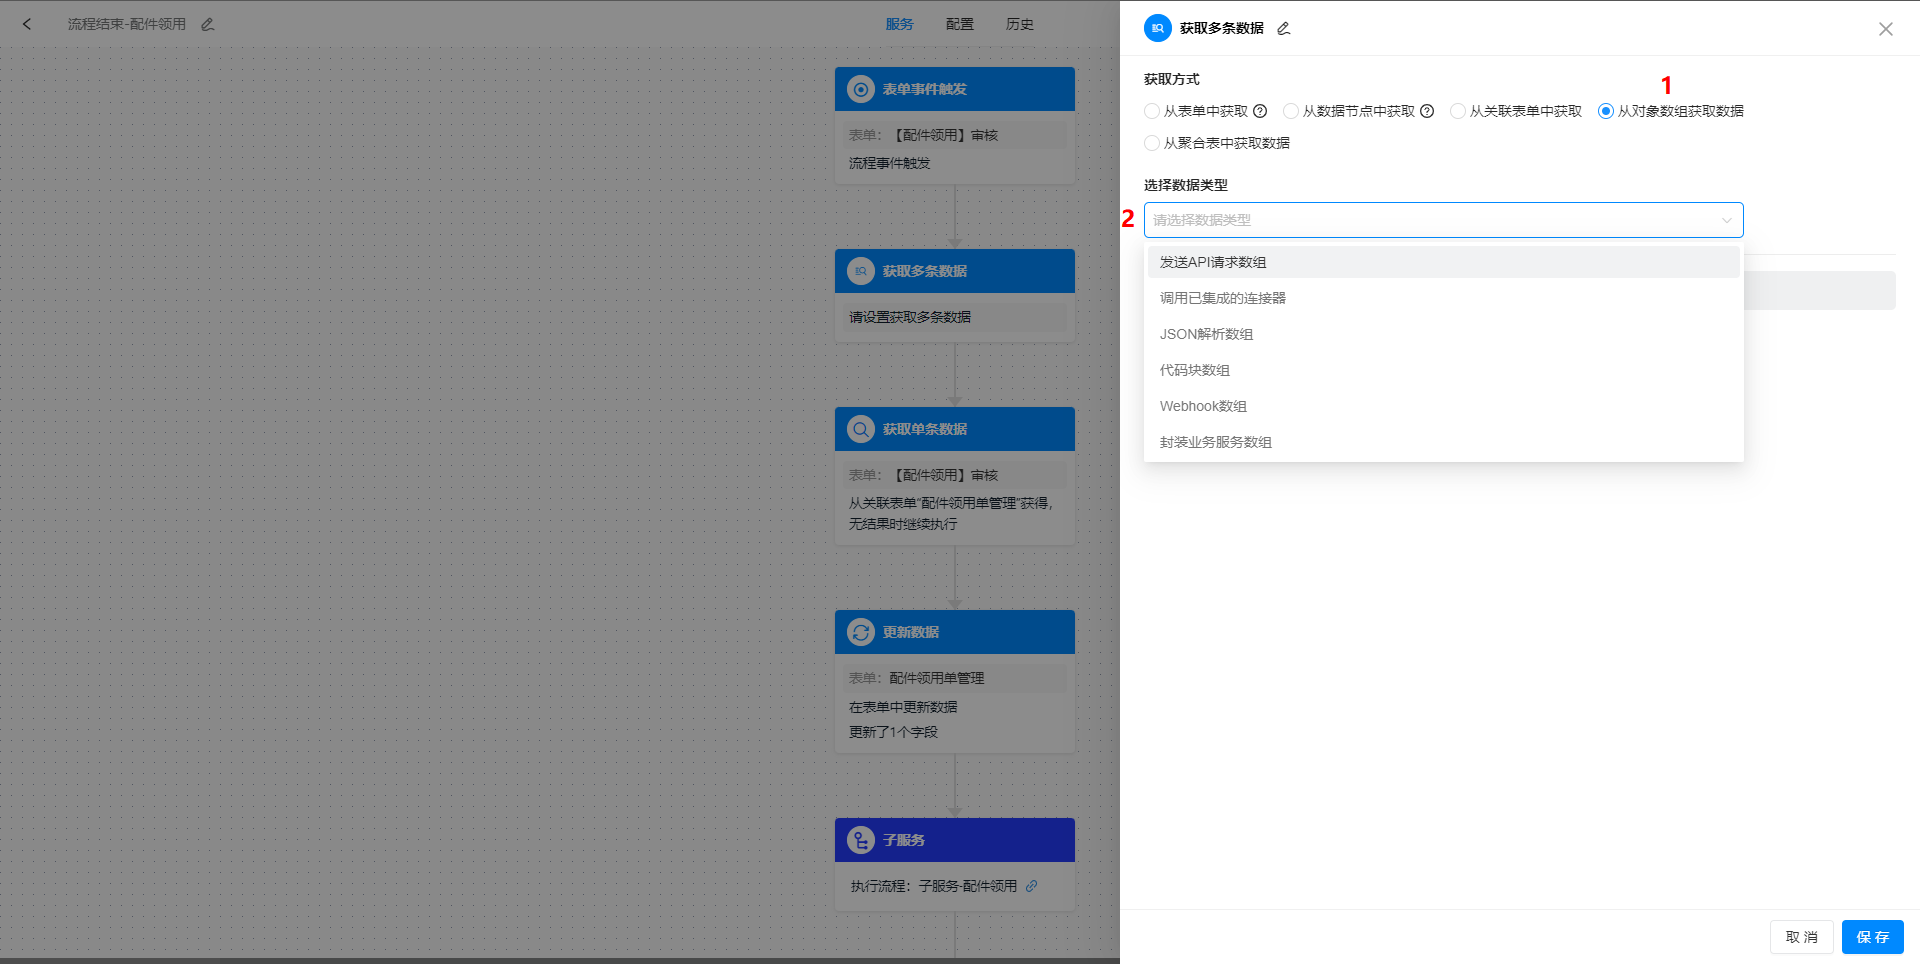This screenshot has width=1920, height=964.
Task: Click the 子服务 node icon
Action: coord(860,839)
